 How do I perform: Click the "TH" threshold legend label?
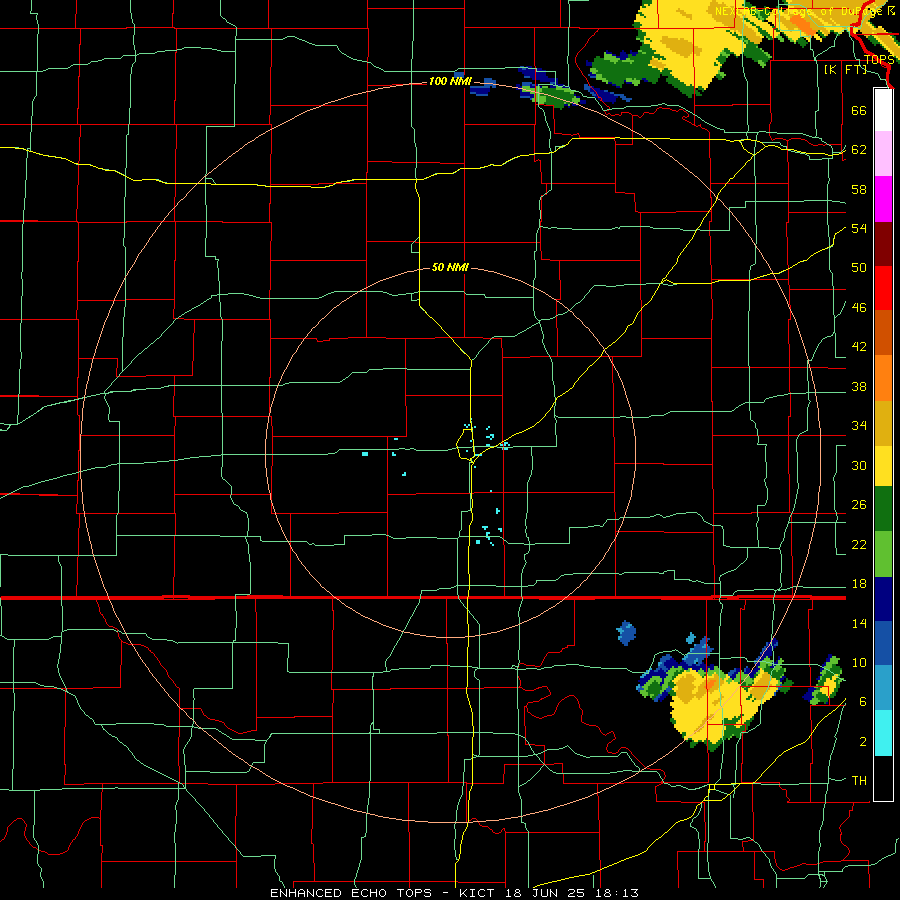(x=859, y=781)
